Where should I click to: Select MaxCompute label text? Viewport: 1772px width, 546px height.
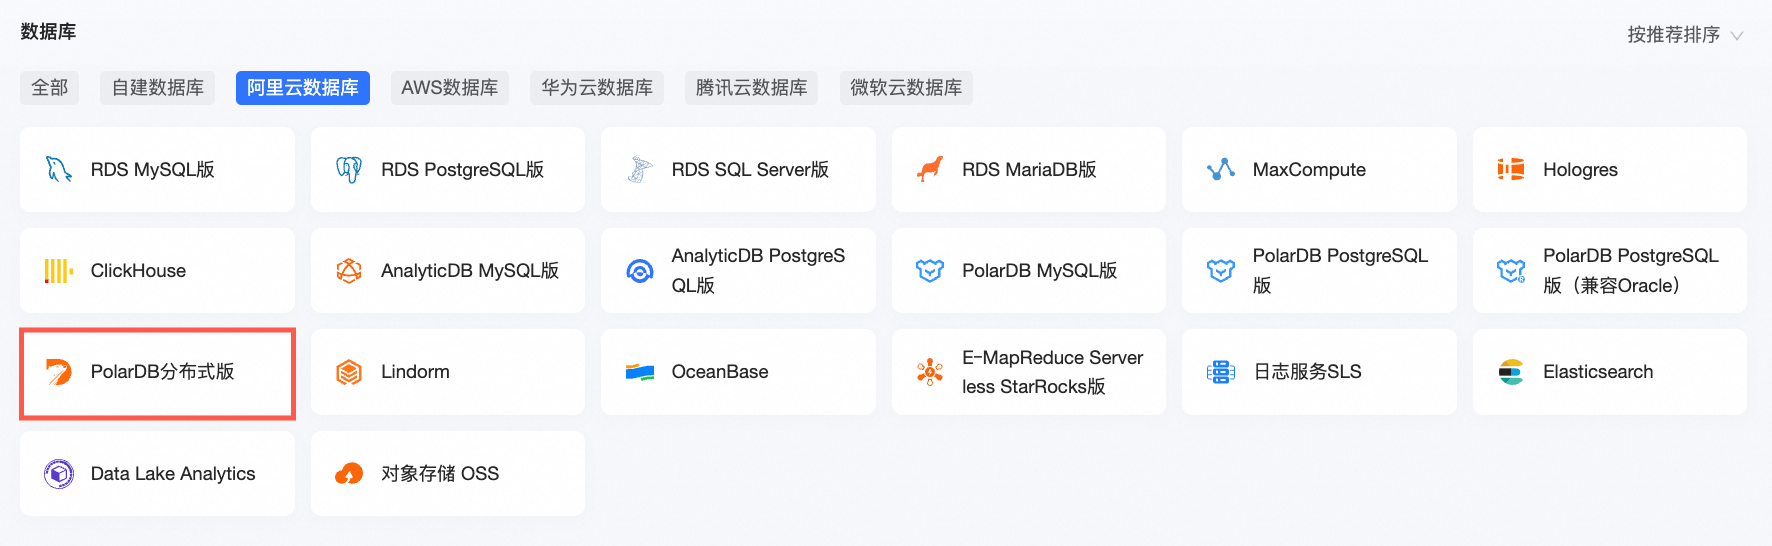click(1309, 170)
